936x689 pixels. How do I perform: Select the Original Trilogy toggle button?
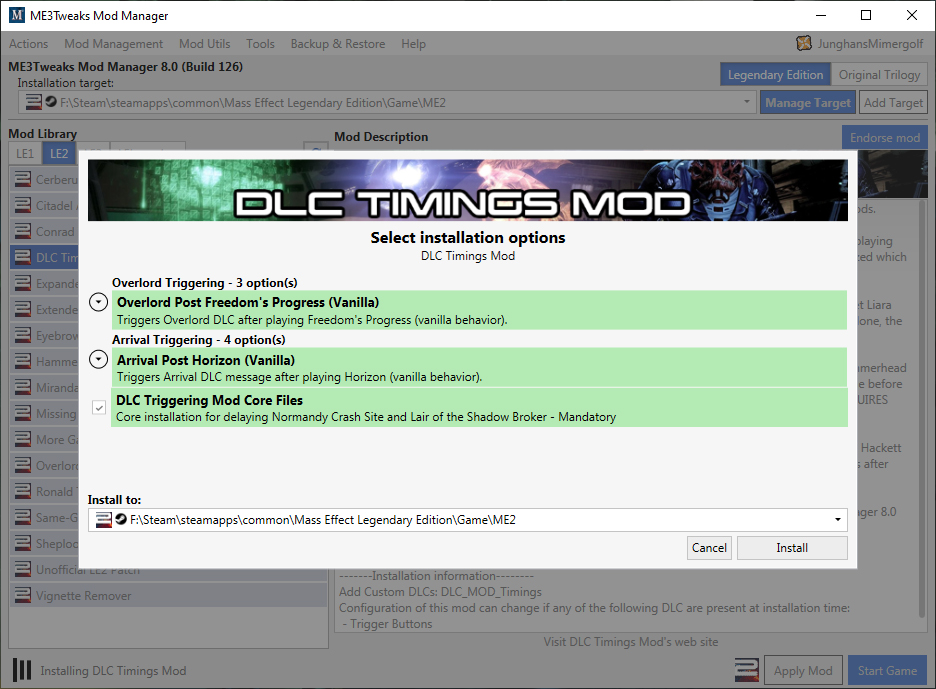(x=879, y=75)
